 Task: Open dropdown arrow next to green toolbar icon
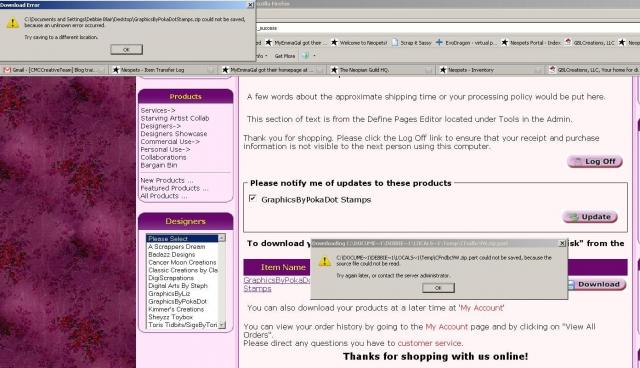(314, 55)
